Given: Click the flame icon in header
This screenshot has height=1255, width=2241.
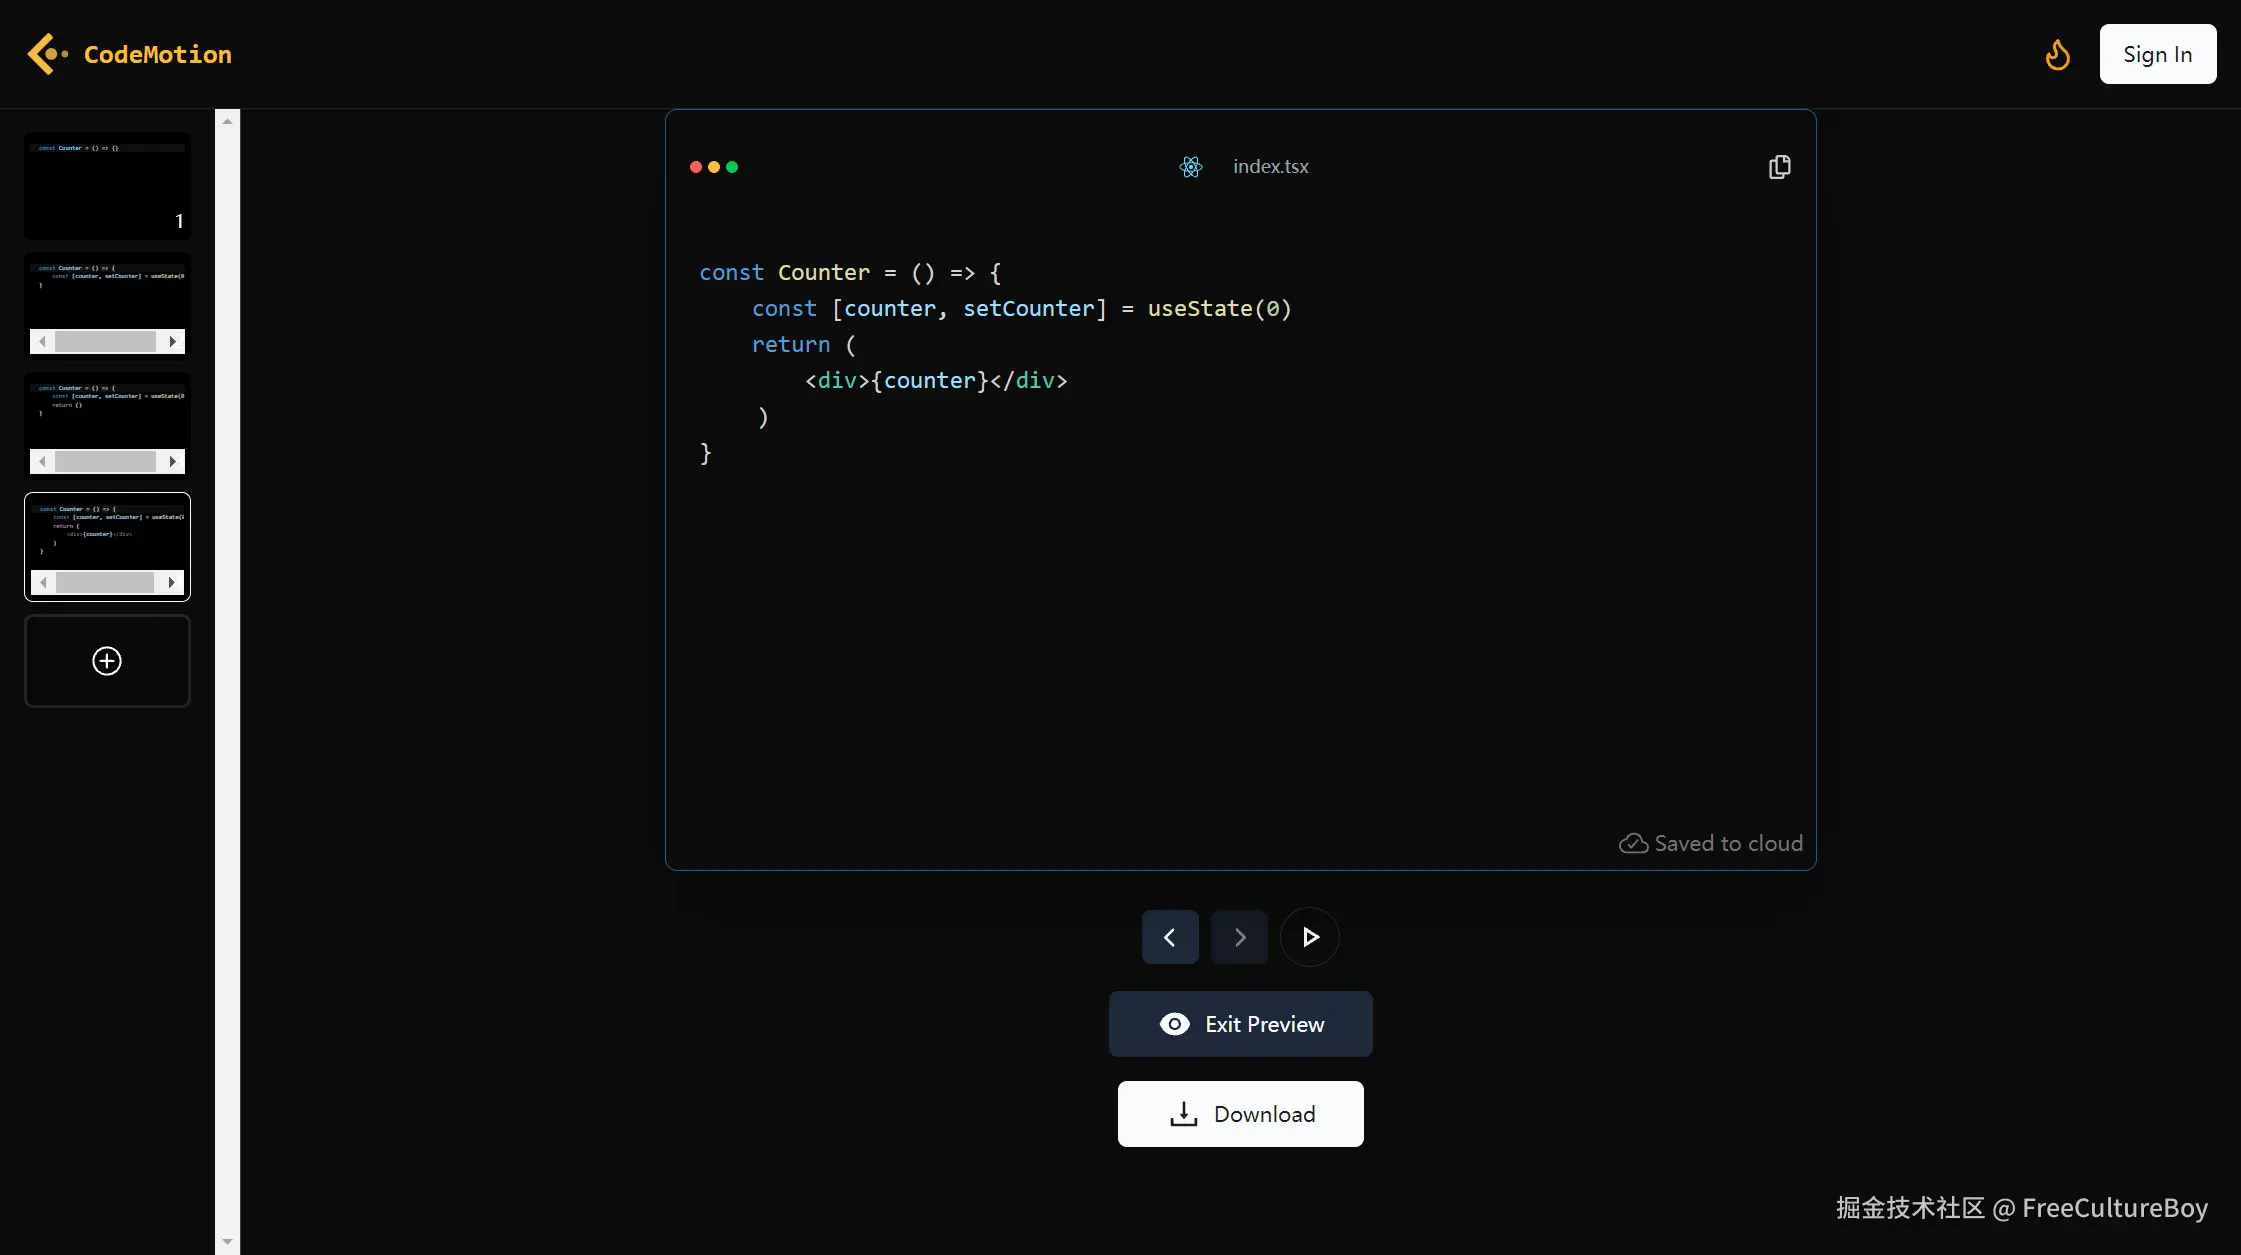Looking at the screenshot, I should click(x=2057, y=54).
